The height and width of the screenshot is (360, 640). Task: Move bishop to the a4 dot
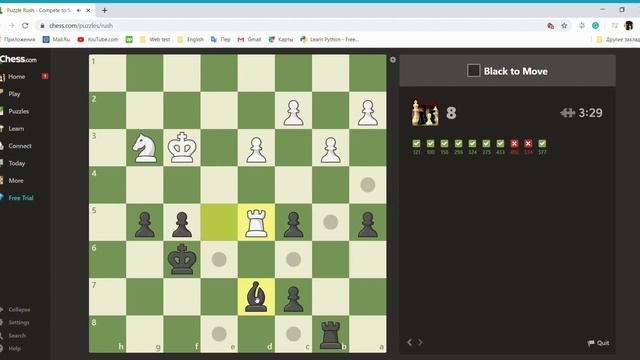367,185
